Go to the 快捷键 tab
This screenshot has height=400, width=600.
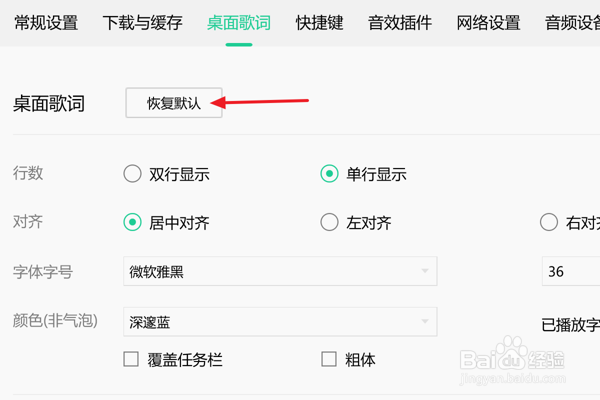(x=320, y=23)
